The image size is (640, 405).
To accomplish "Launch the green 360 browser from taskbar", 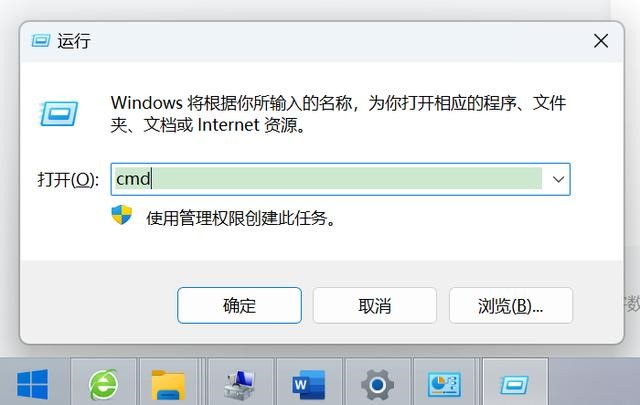I will click(103, 384).
